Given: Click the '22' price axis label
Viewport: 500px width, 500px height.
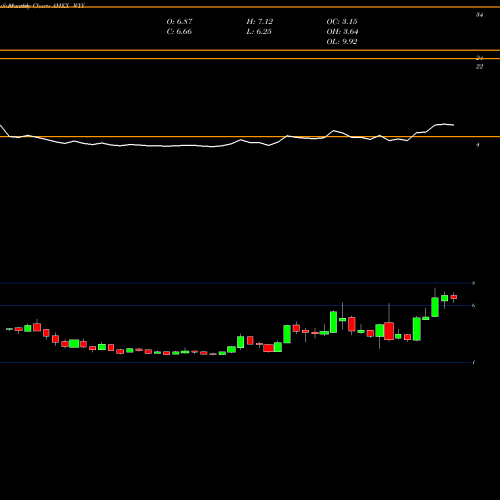Looking at the screenshot, I should point(479,67).
